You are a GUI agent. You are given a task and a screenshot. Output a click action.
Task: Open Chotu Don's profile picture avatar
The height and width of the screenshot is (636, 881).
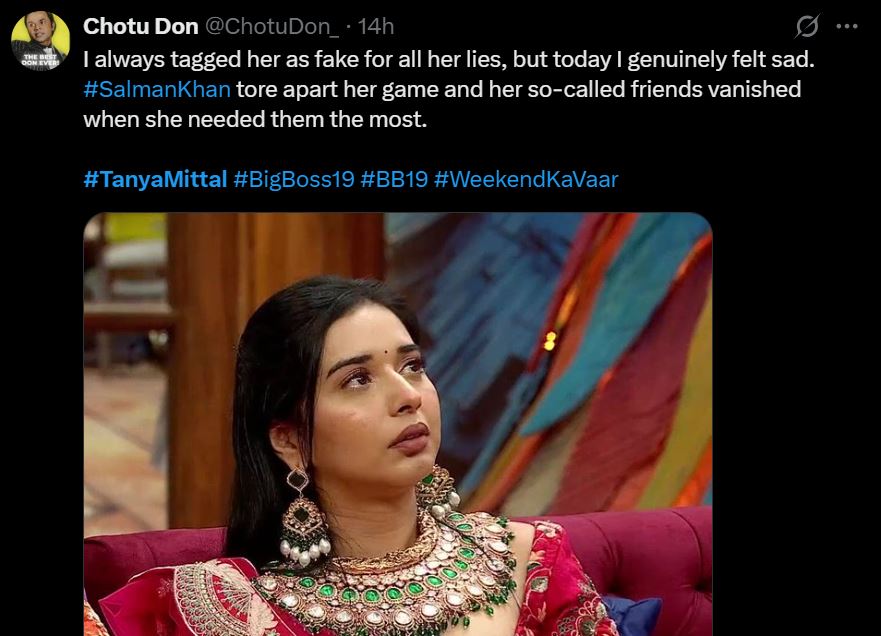[x=40, y=41]
